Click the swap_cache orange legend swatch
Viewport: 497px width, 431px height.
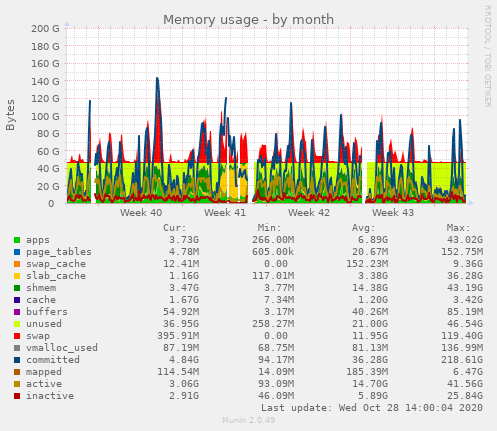tap(17, 264)
